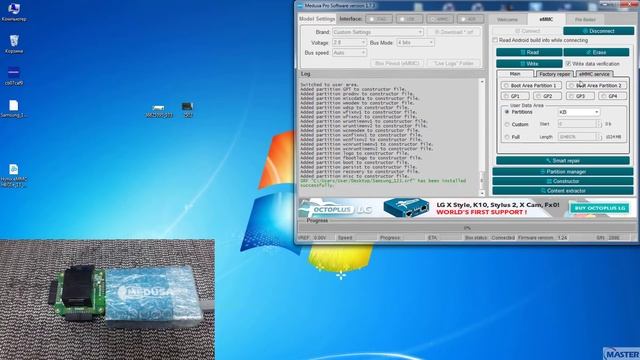The width and height of the screenshot is (640, 360).
Task: Select the eMMC interface option
Action: [440, 19]
